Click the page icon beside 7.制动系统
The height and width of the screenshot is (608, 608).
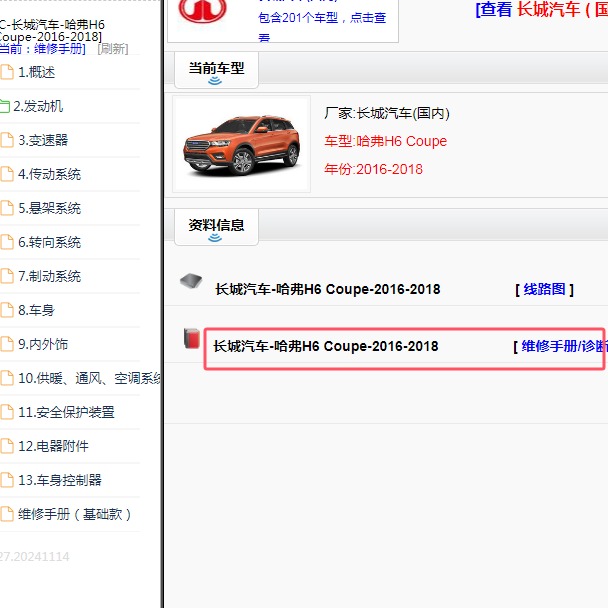(7, 276)
